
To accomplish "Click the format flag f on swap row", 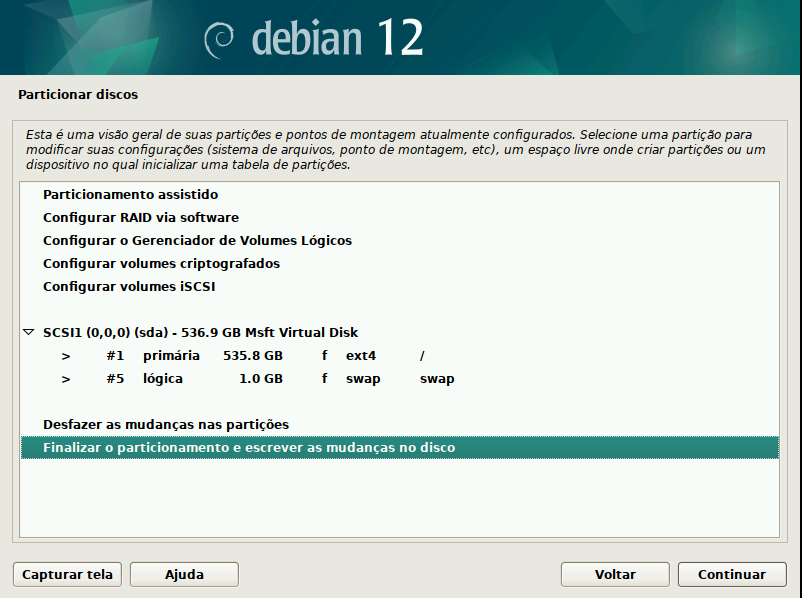I will pos(324,378).
